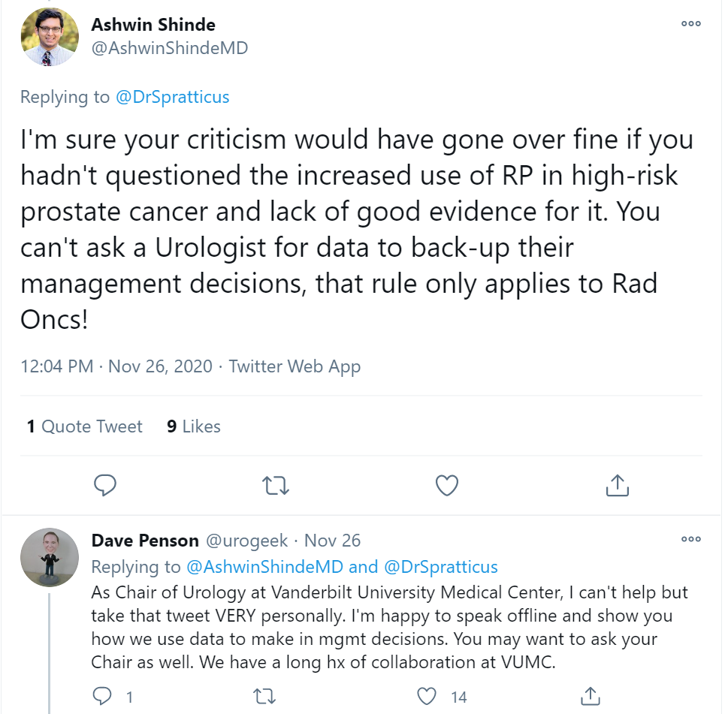This screenshot has height=714, width=728.
Task: Reply to Ashwin Shinde's main tweet
Action: 105,485
